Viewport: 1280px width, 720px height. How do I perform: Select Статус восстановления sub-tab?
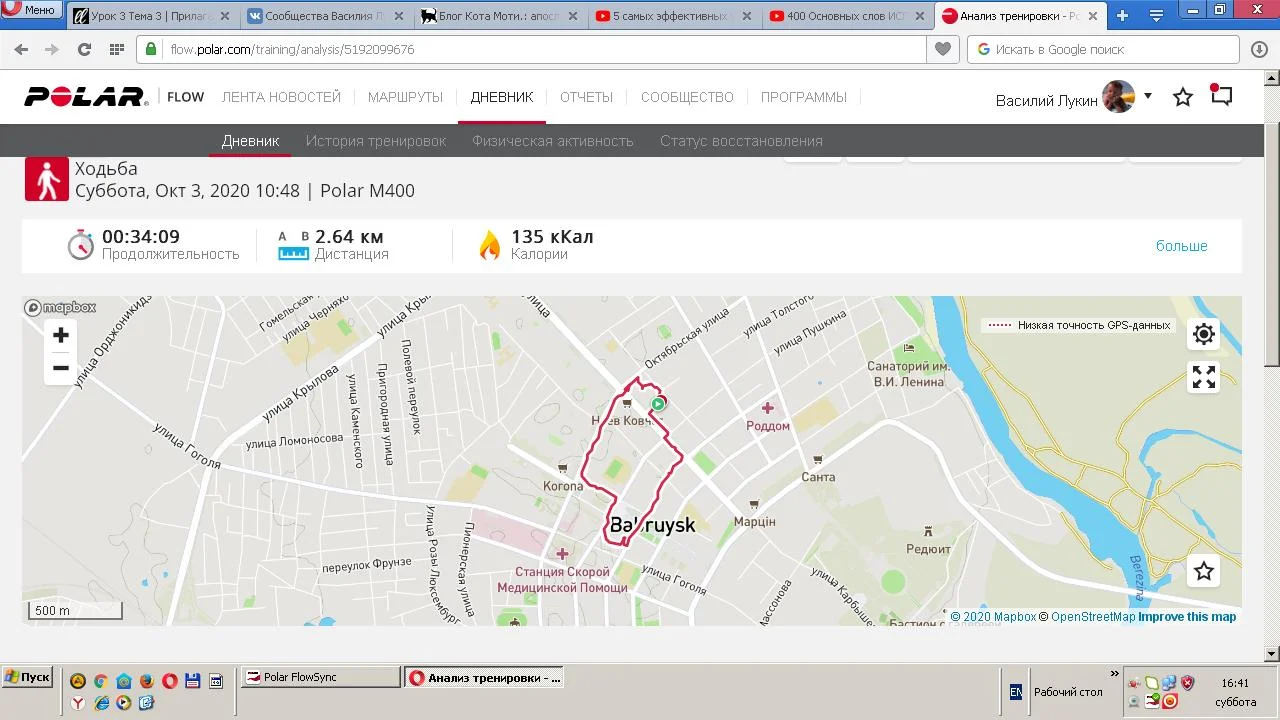[x=741, y=141]
